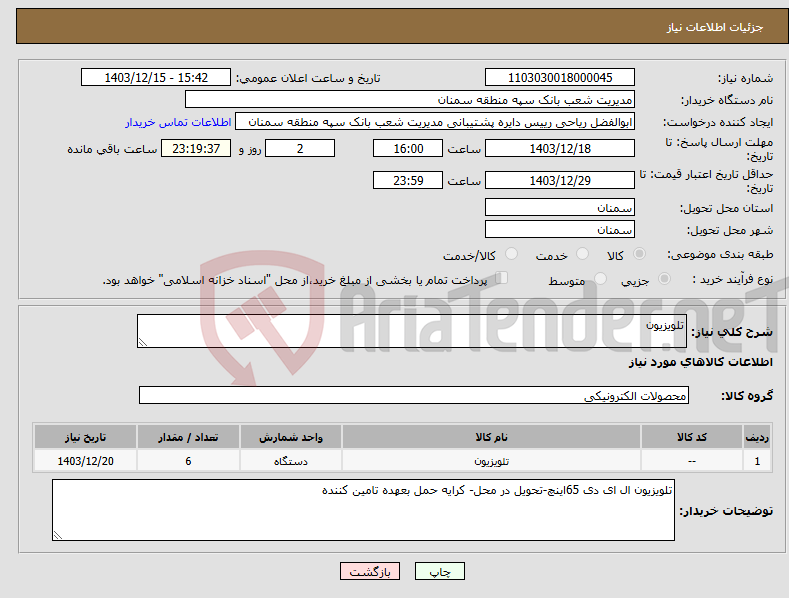Click the تلویزیون cell in the goods table

[491, 461]
